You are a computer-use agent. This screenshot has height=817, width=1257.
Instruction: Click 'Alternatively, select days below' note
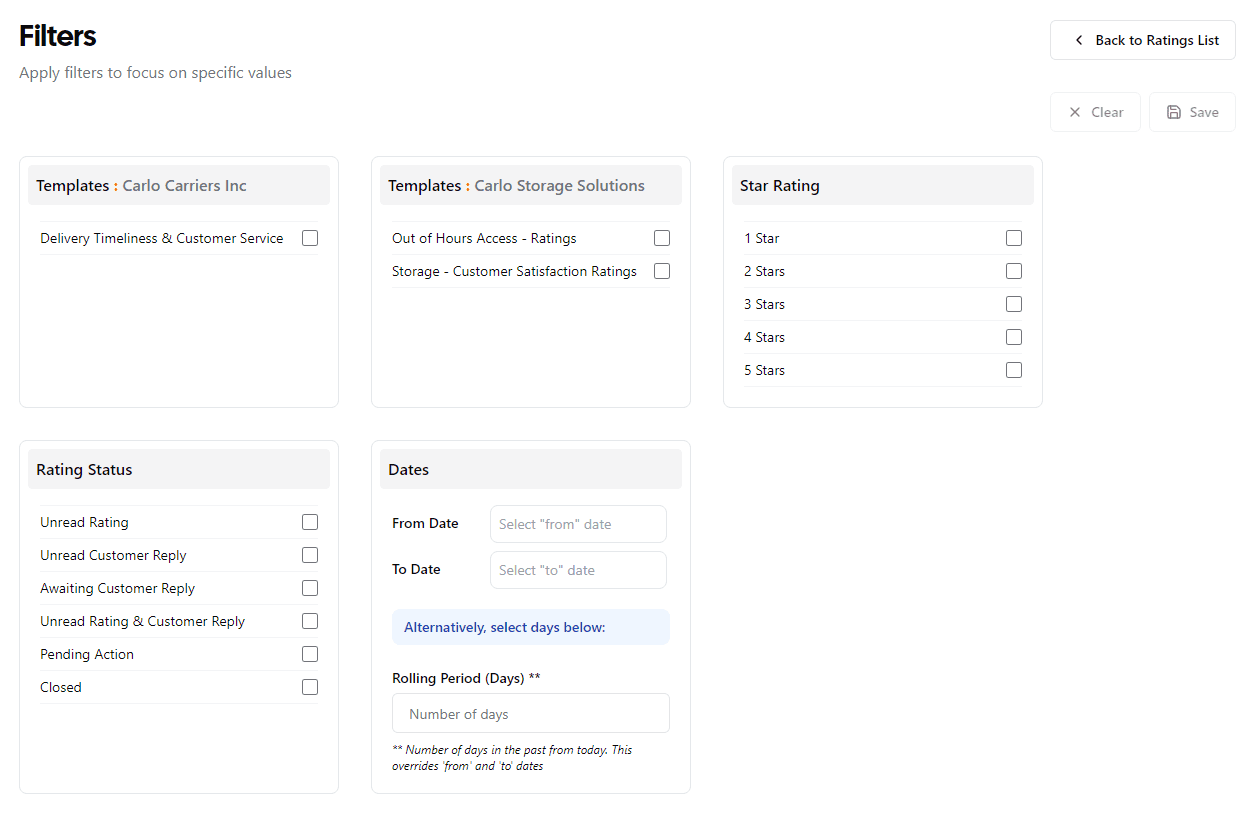(531, 627)
